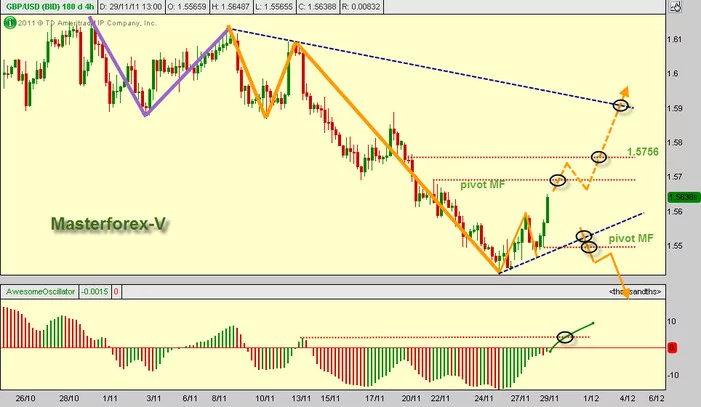
Task: Click the GBP/USD (BID) 180 d 4h symbol label
Action: [50, 7]
